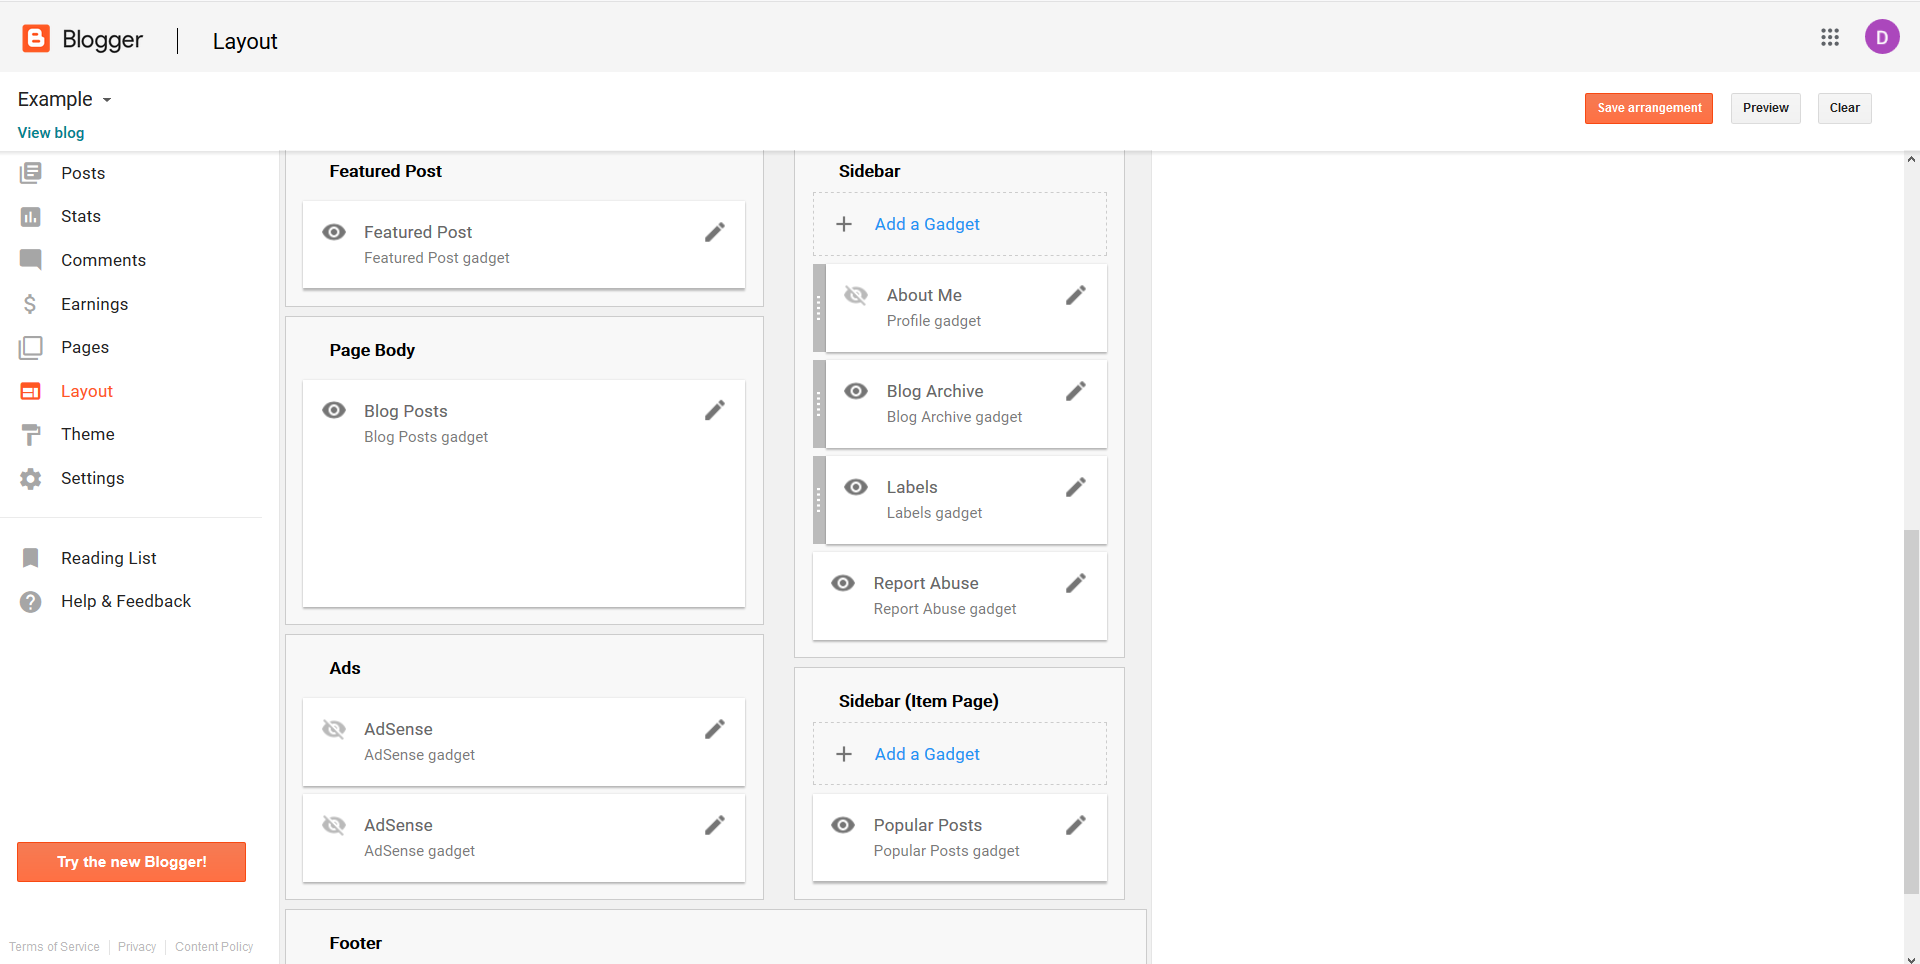Edit the first AdSense gadget pencil
Image resolution: width=1920 pixels, height=964 pixels.
[715, 729]
